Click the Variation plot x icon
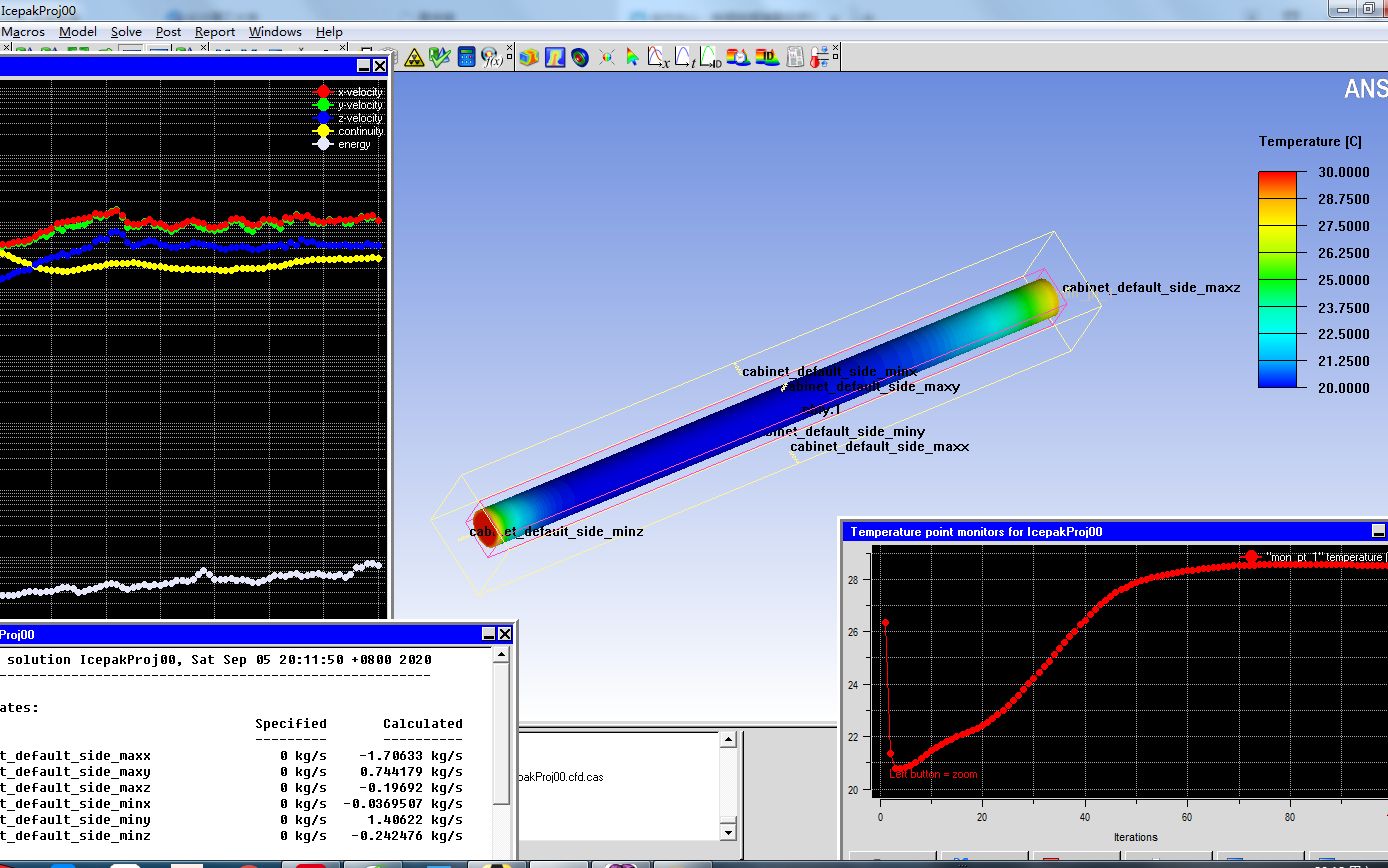Viewport: 1388px width, 868px height. click(x=658, y=57)
